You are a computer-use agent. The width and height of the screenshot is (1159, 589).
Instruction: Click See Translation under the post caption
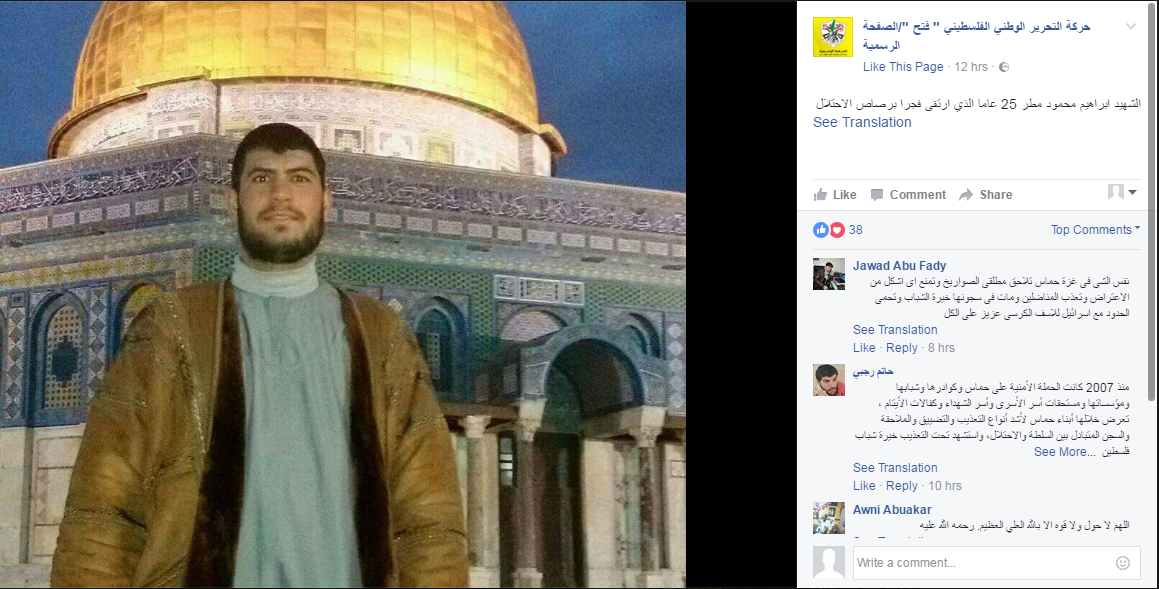[x=862, y=123]
